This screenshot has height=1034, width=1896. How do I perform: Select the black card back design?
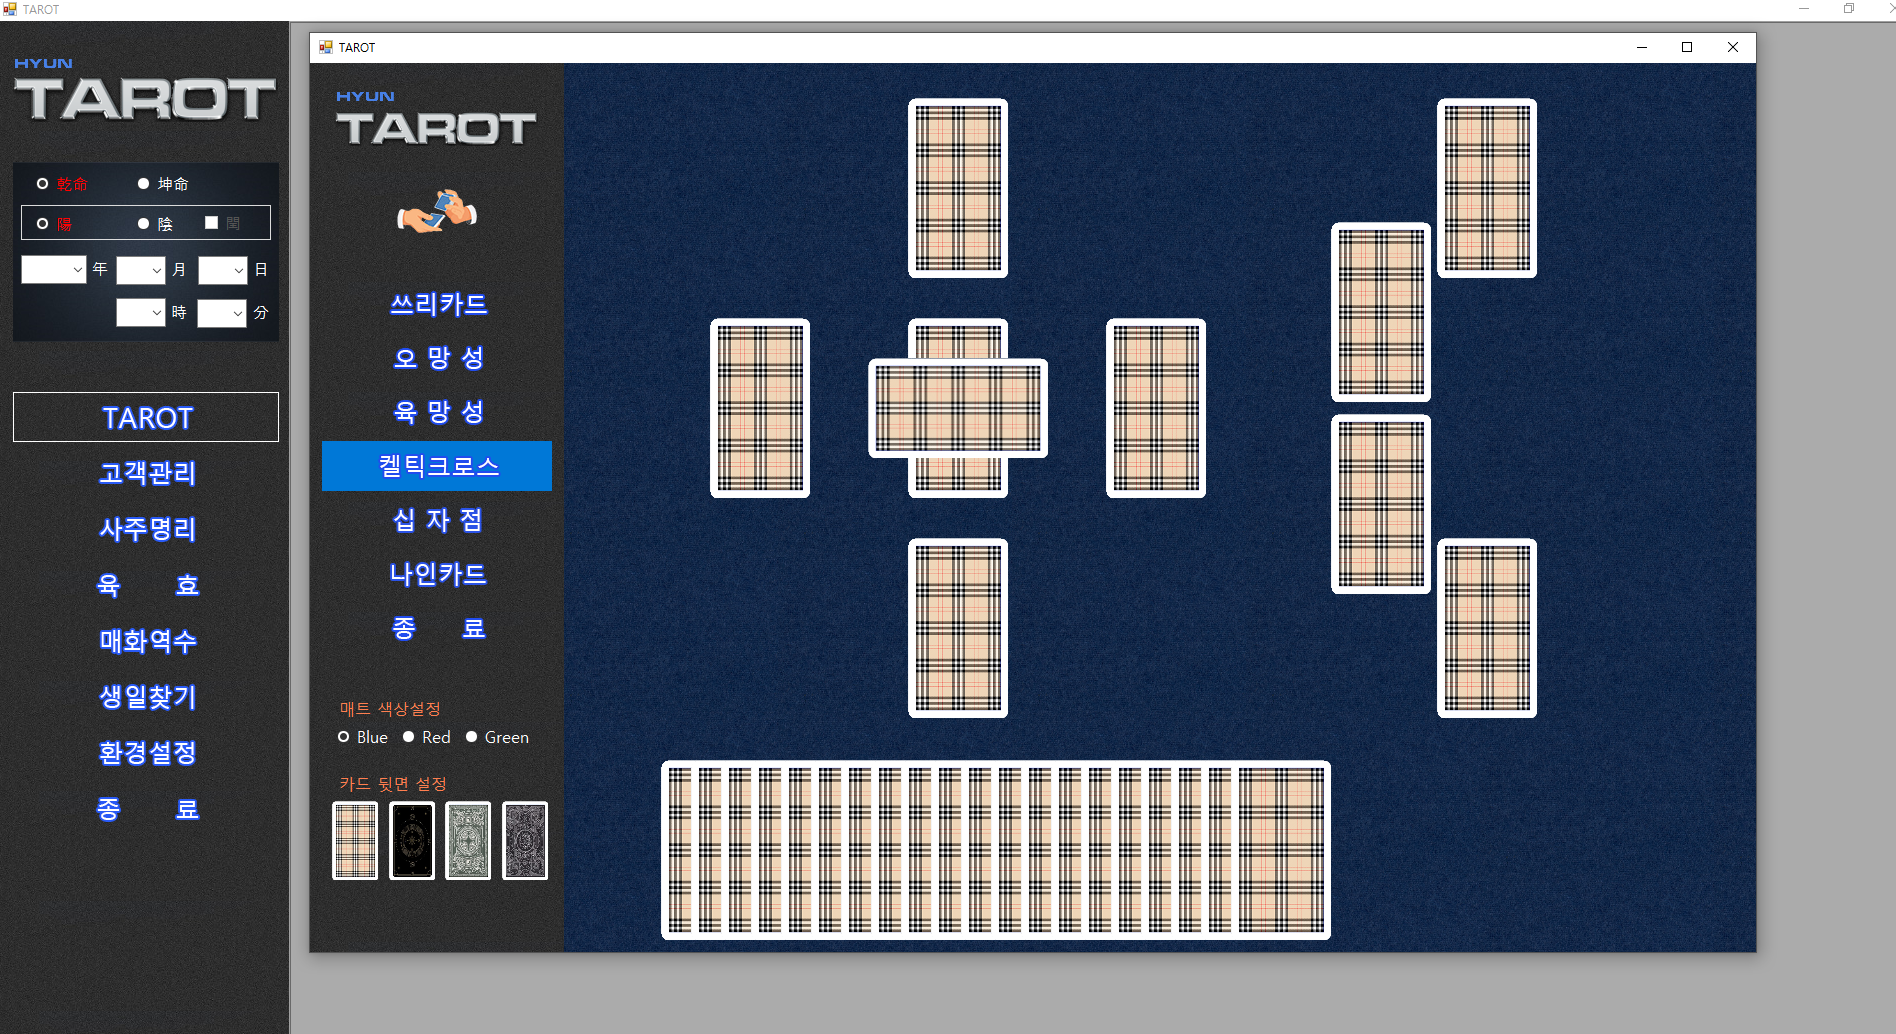coord(412,841)
